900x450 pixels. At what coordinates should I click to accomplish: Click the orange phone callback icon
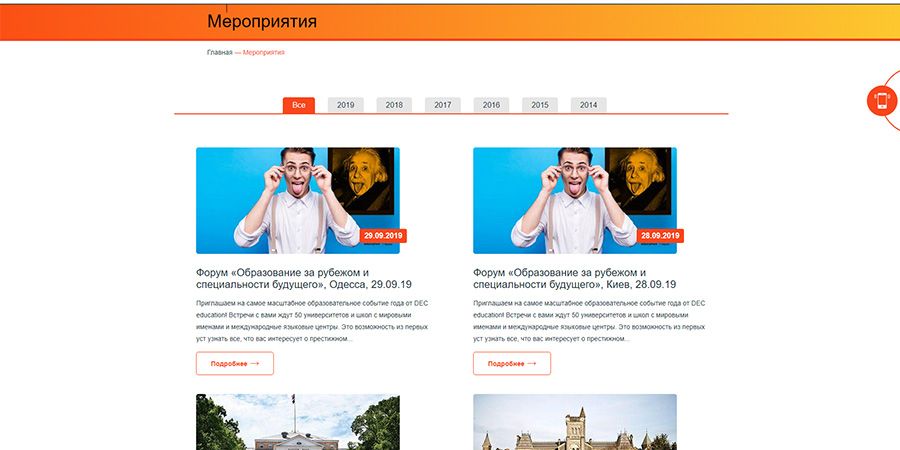[882, 100]
